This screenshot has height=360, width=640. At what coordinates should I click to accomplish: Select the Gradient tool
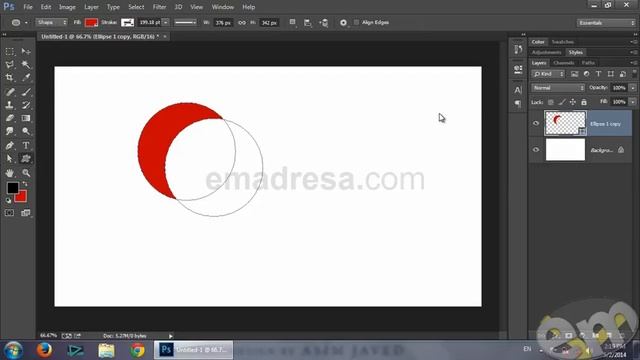[x=26, y=118]
